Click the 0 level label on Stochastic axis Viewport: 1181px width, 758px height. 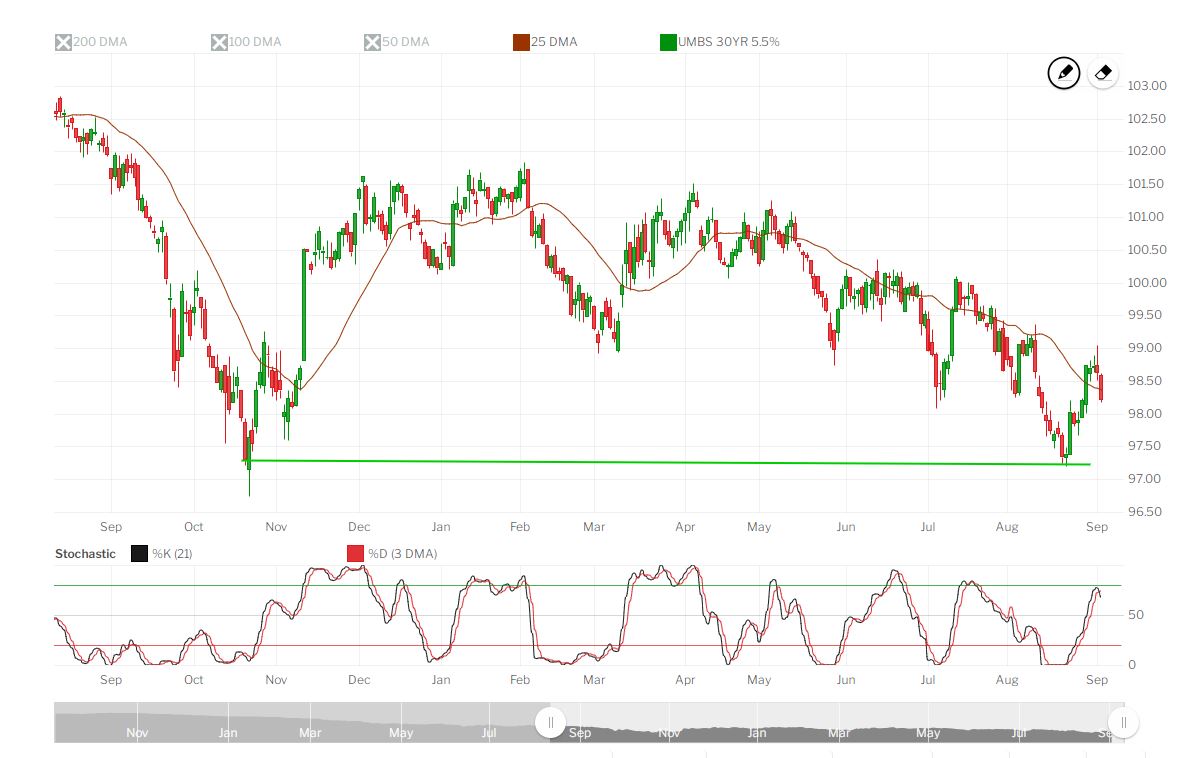coord(1132,665)
